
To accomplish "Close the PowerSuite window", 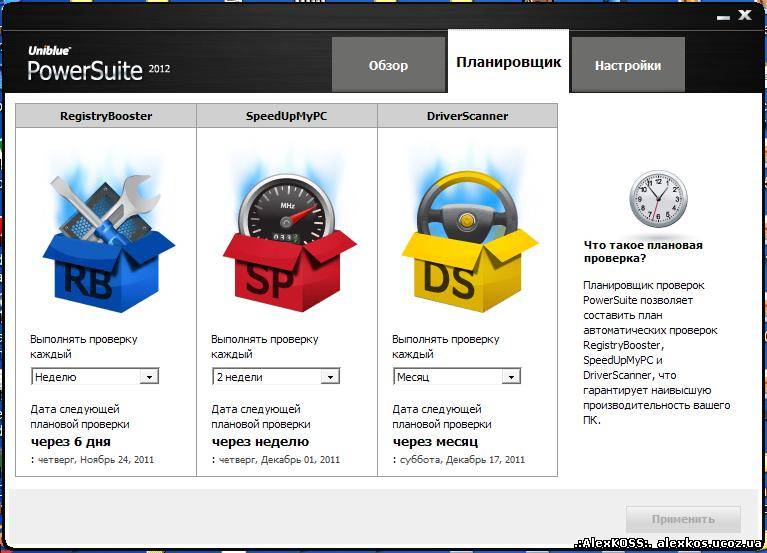I will (744, 15).
